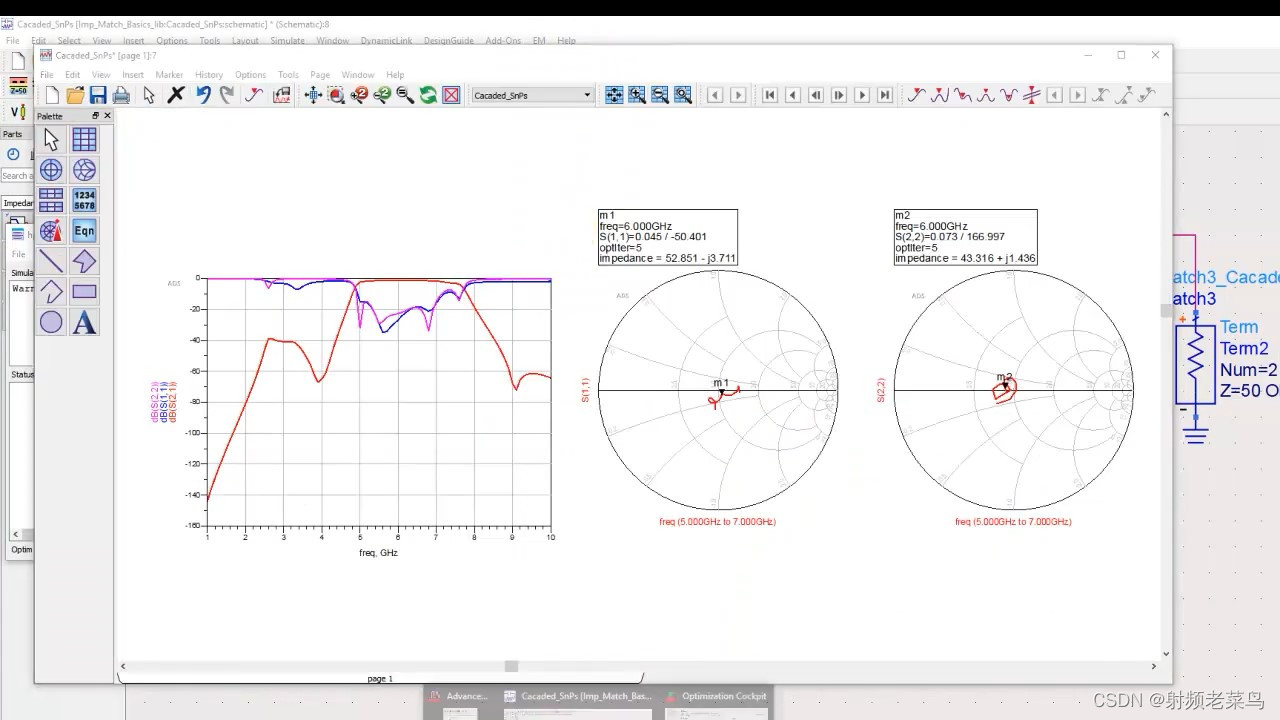The height and width of the screenshot is (720, 1280).
Task: Open the Tools menu in data display
Action: point(288,75)
